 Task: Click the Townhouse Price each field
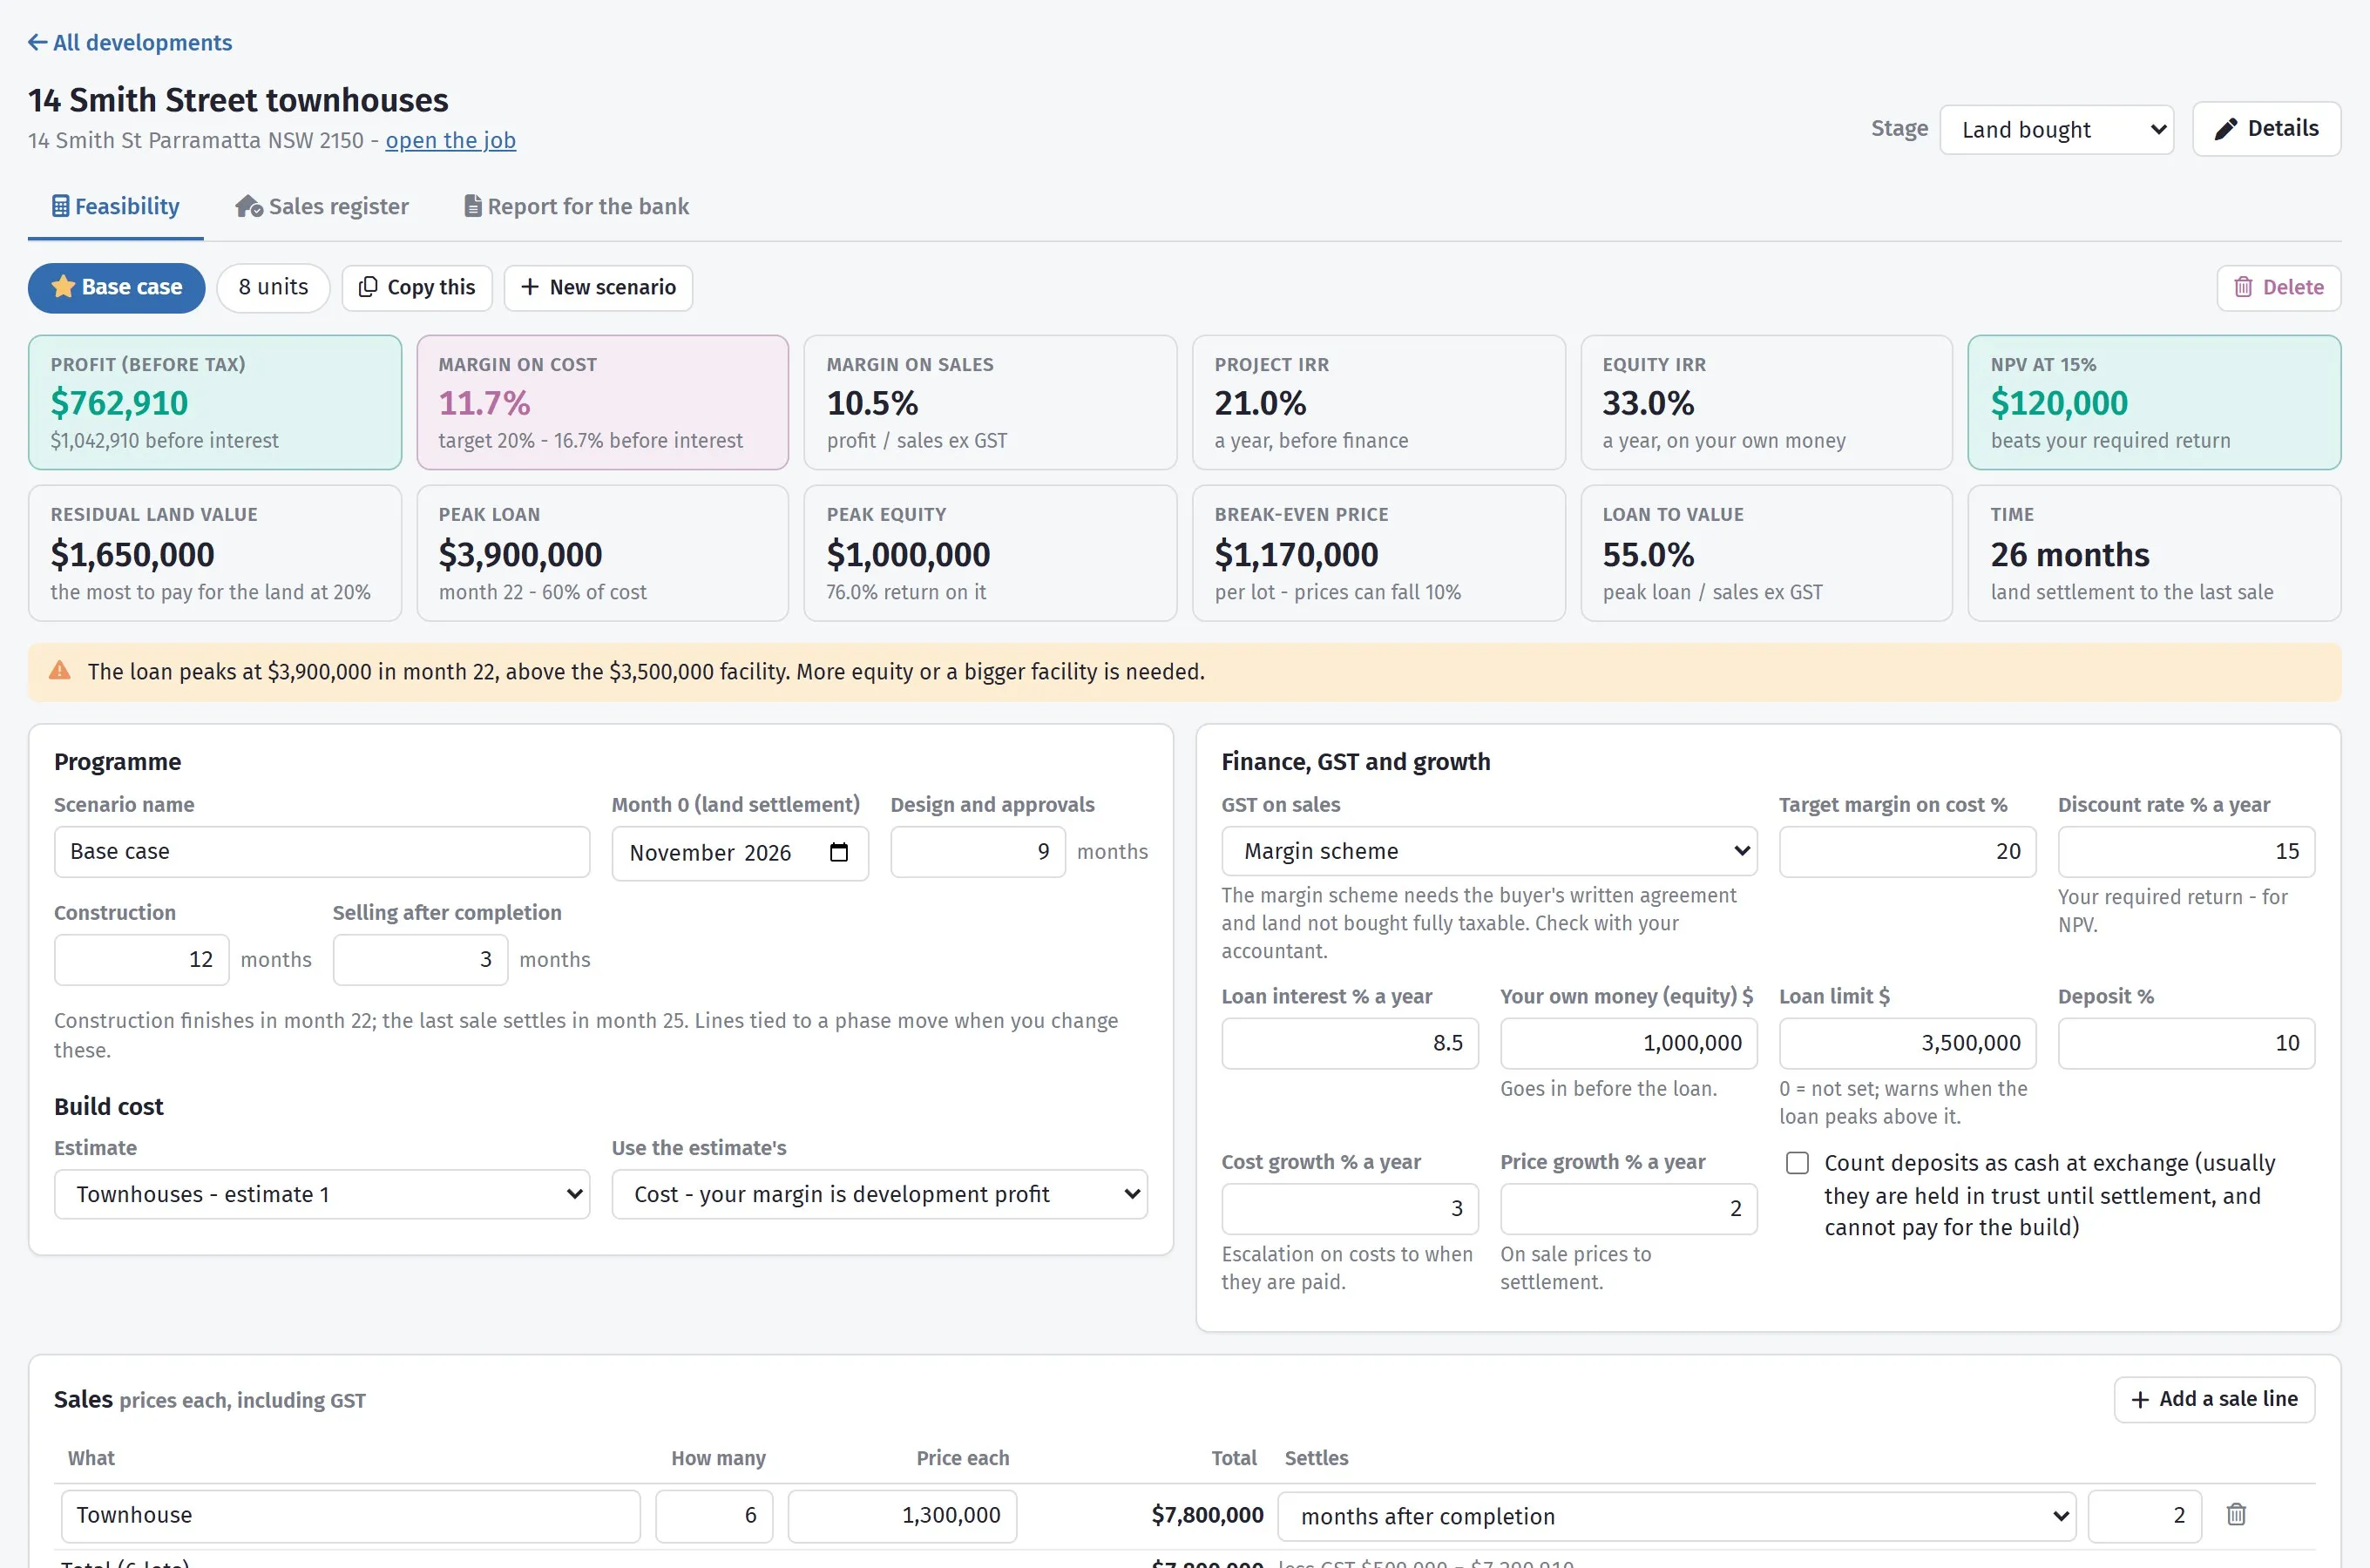902,1516
